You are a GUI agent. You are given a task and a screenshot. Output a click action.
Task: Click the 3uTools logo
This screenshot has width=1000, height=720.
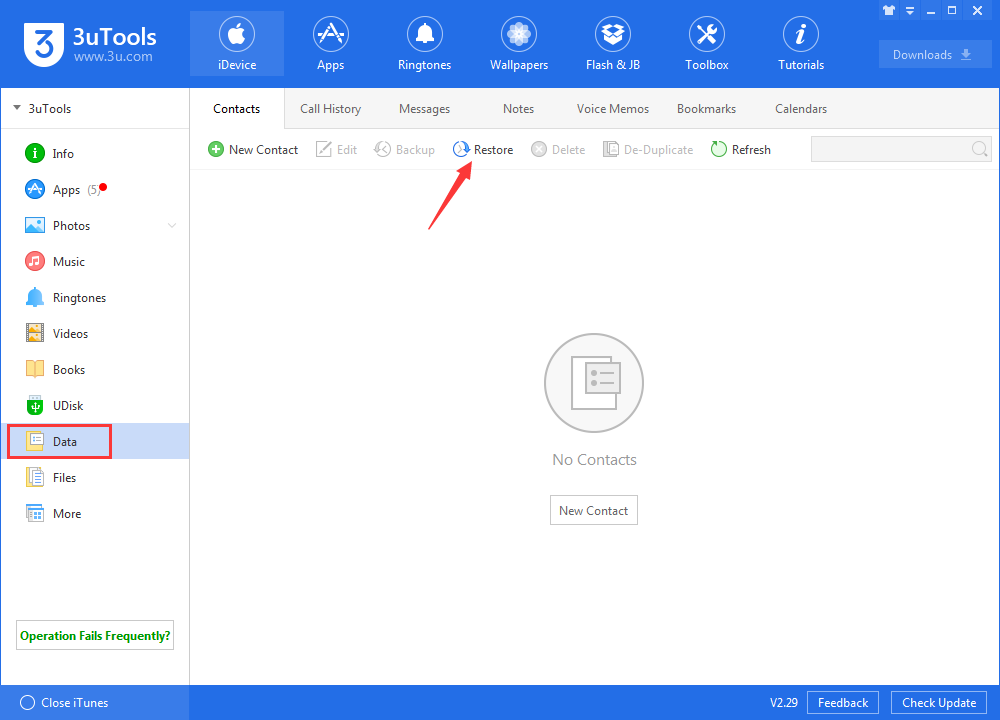pyautogui.click(x=90, y=44)
